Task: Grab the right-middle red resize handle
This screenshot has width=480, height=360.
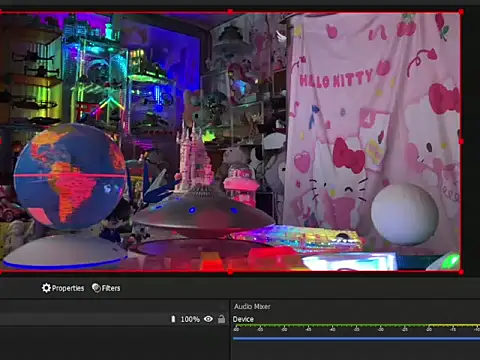Action: (x=461, y=142)
